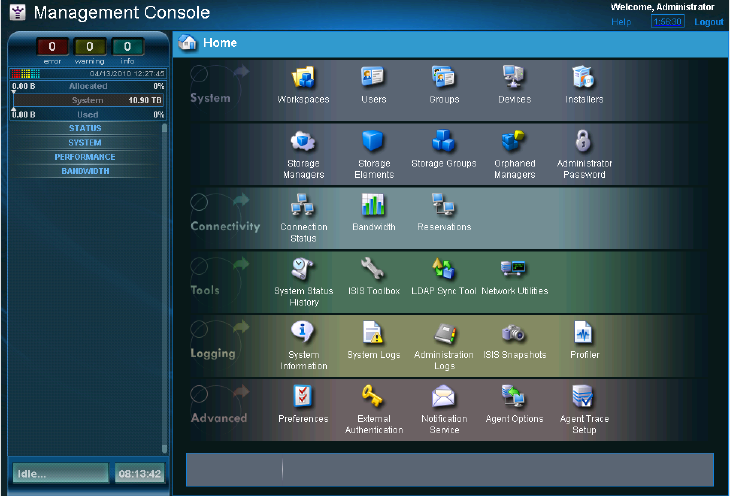Click the date 04/13/2010 12:27:45
The image size is (730, 496).
pos(127,74)
